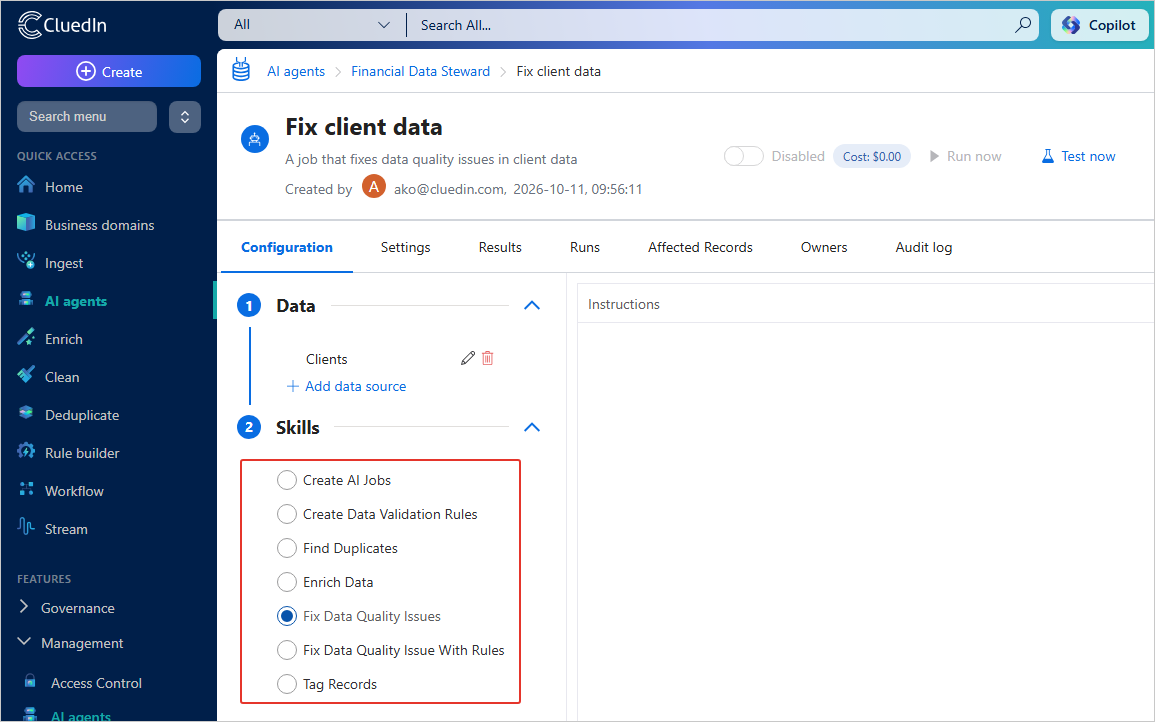Screen dimensions: 1155x722
Task: Switch to Owners tab
Action: (x=824, y=248)
